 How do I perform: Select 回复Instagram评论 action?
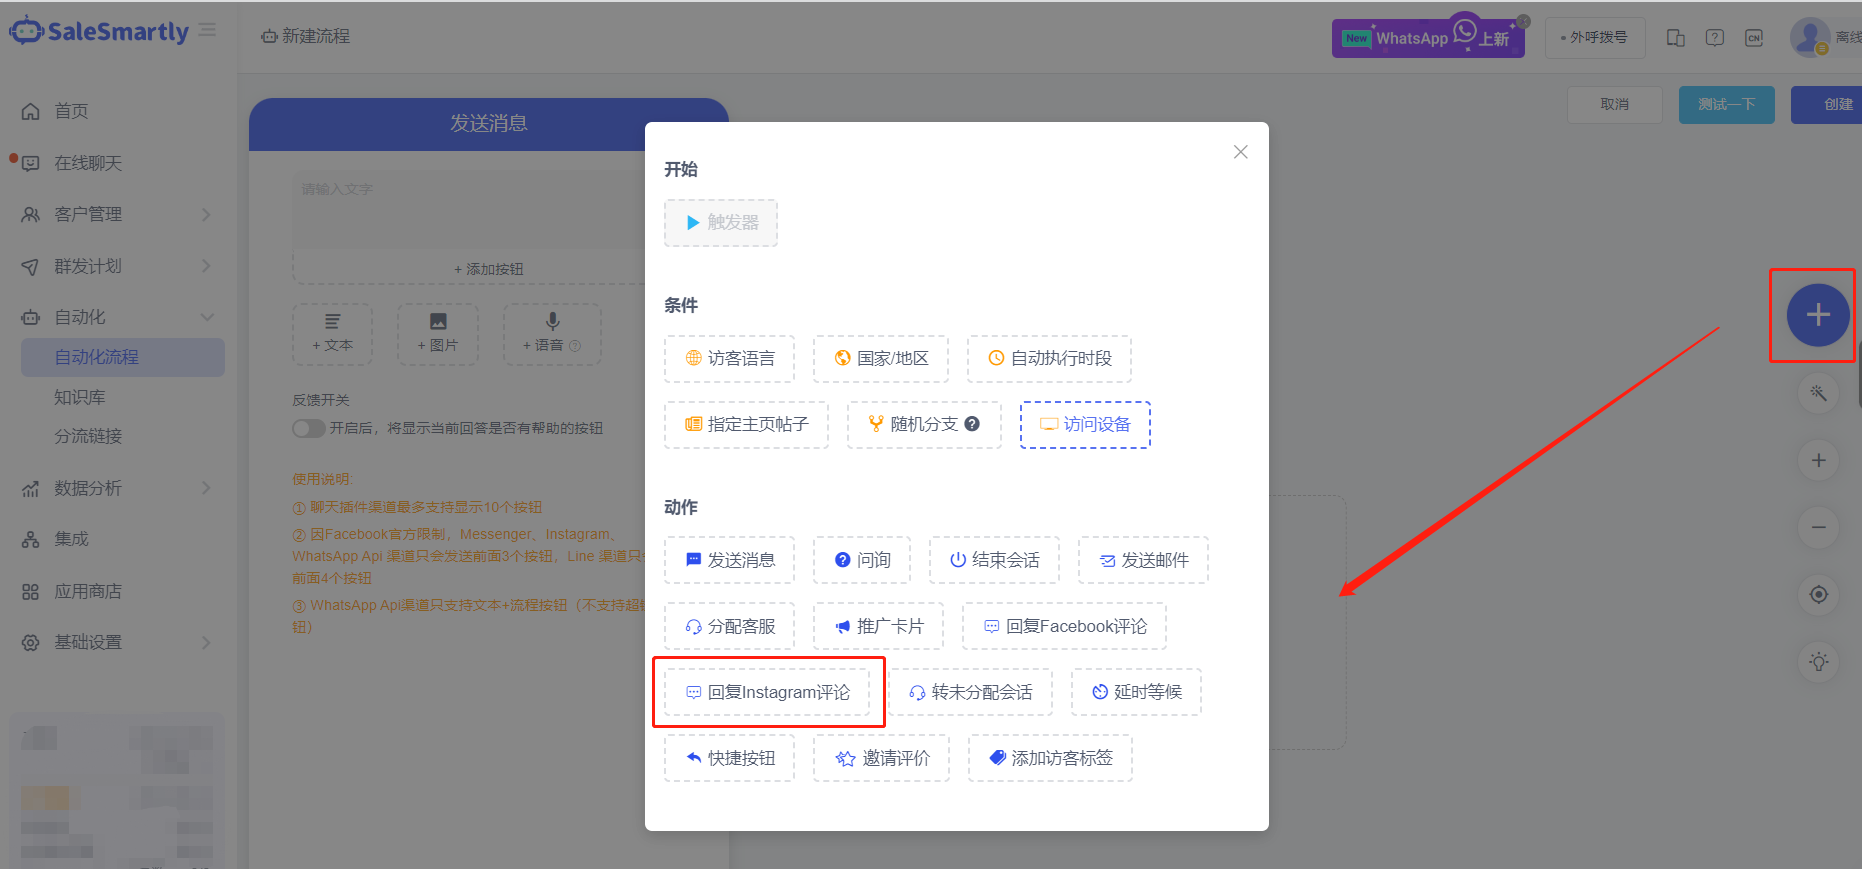(767, 692)
